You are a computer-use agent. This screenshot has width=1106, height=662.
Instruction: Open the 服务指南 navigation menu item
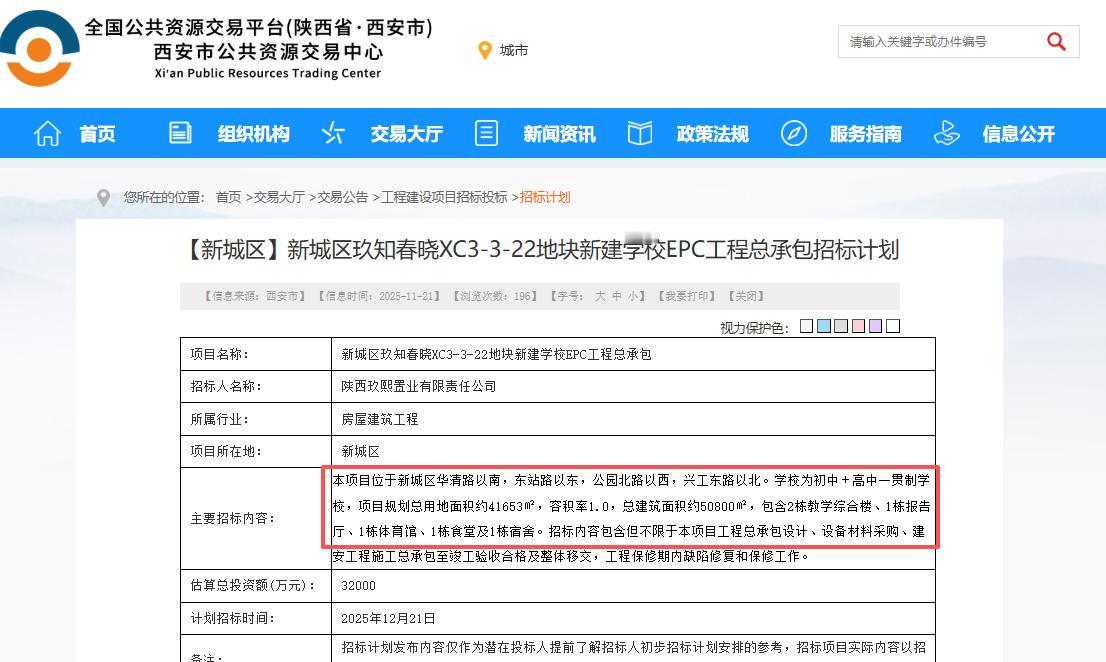(865, 133)
